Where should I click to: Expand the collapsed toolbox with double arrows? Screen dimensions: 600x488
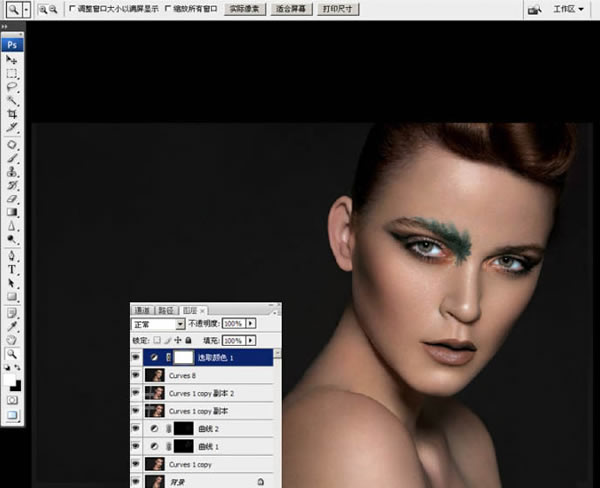tap(4, 26)
